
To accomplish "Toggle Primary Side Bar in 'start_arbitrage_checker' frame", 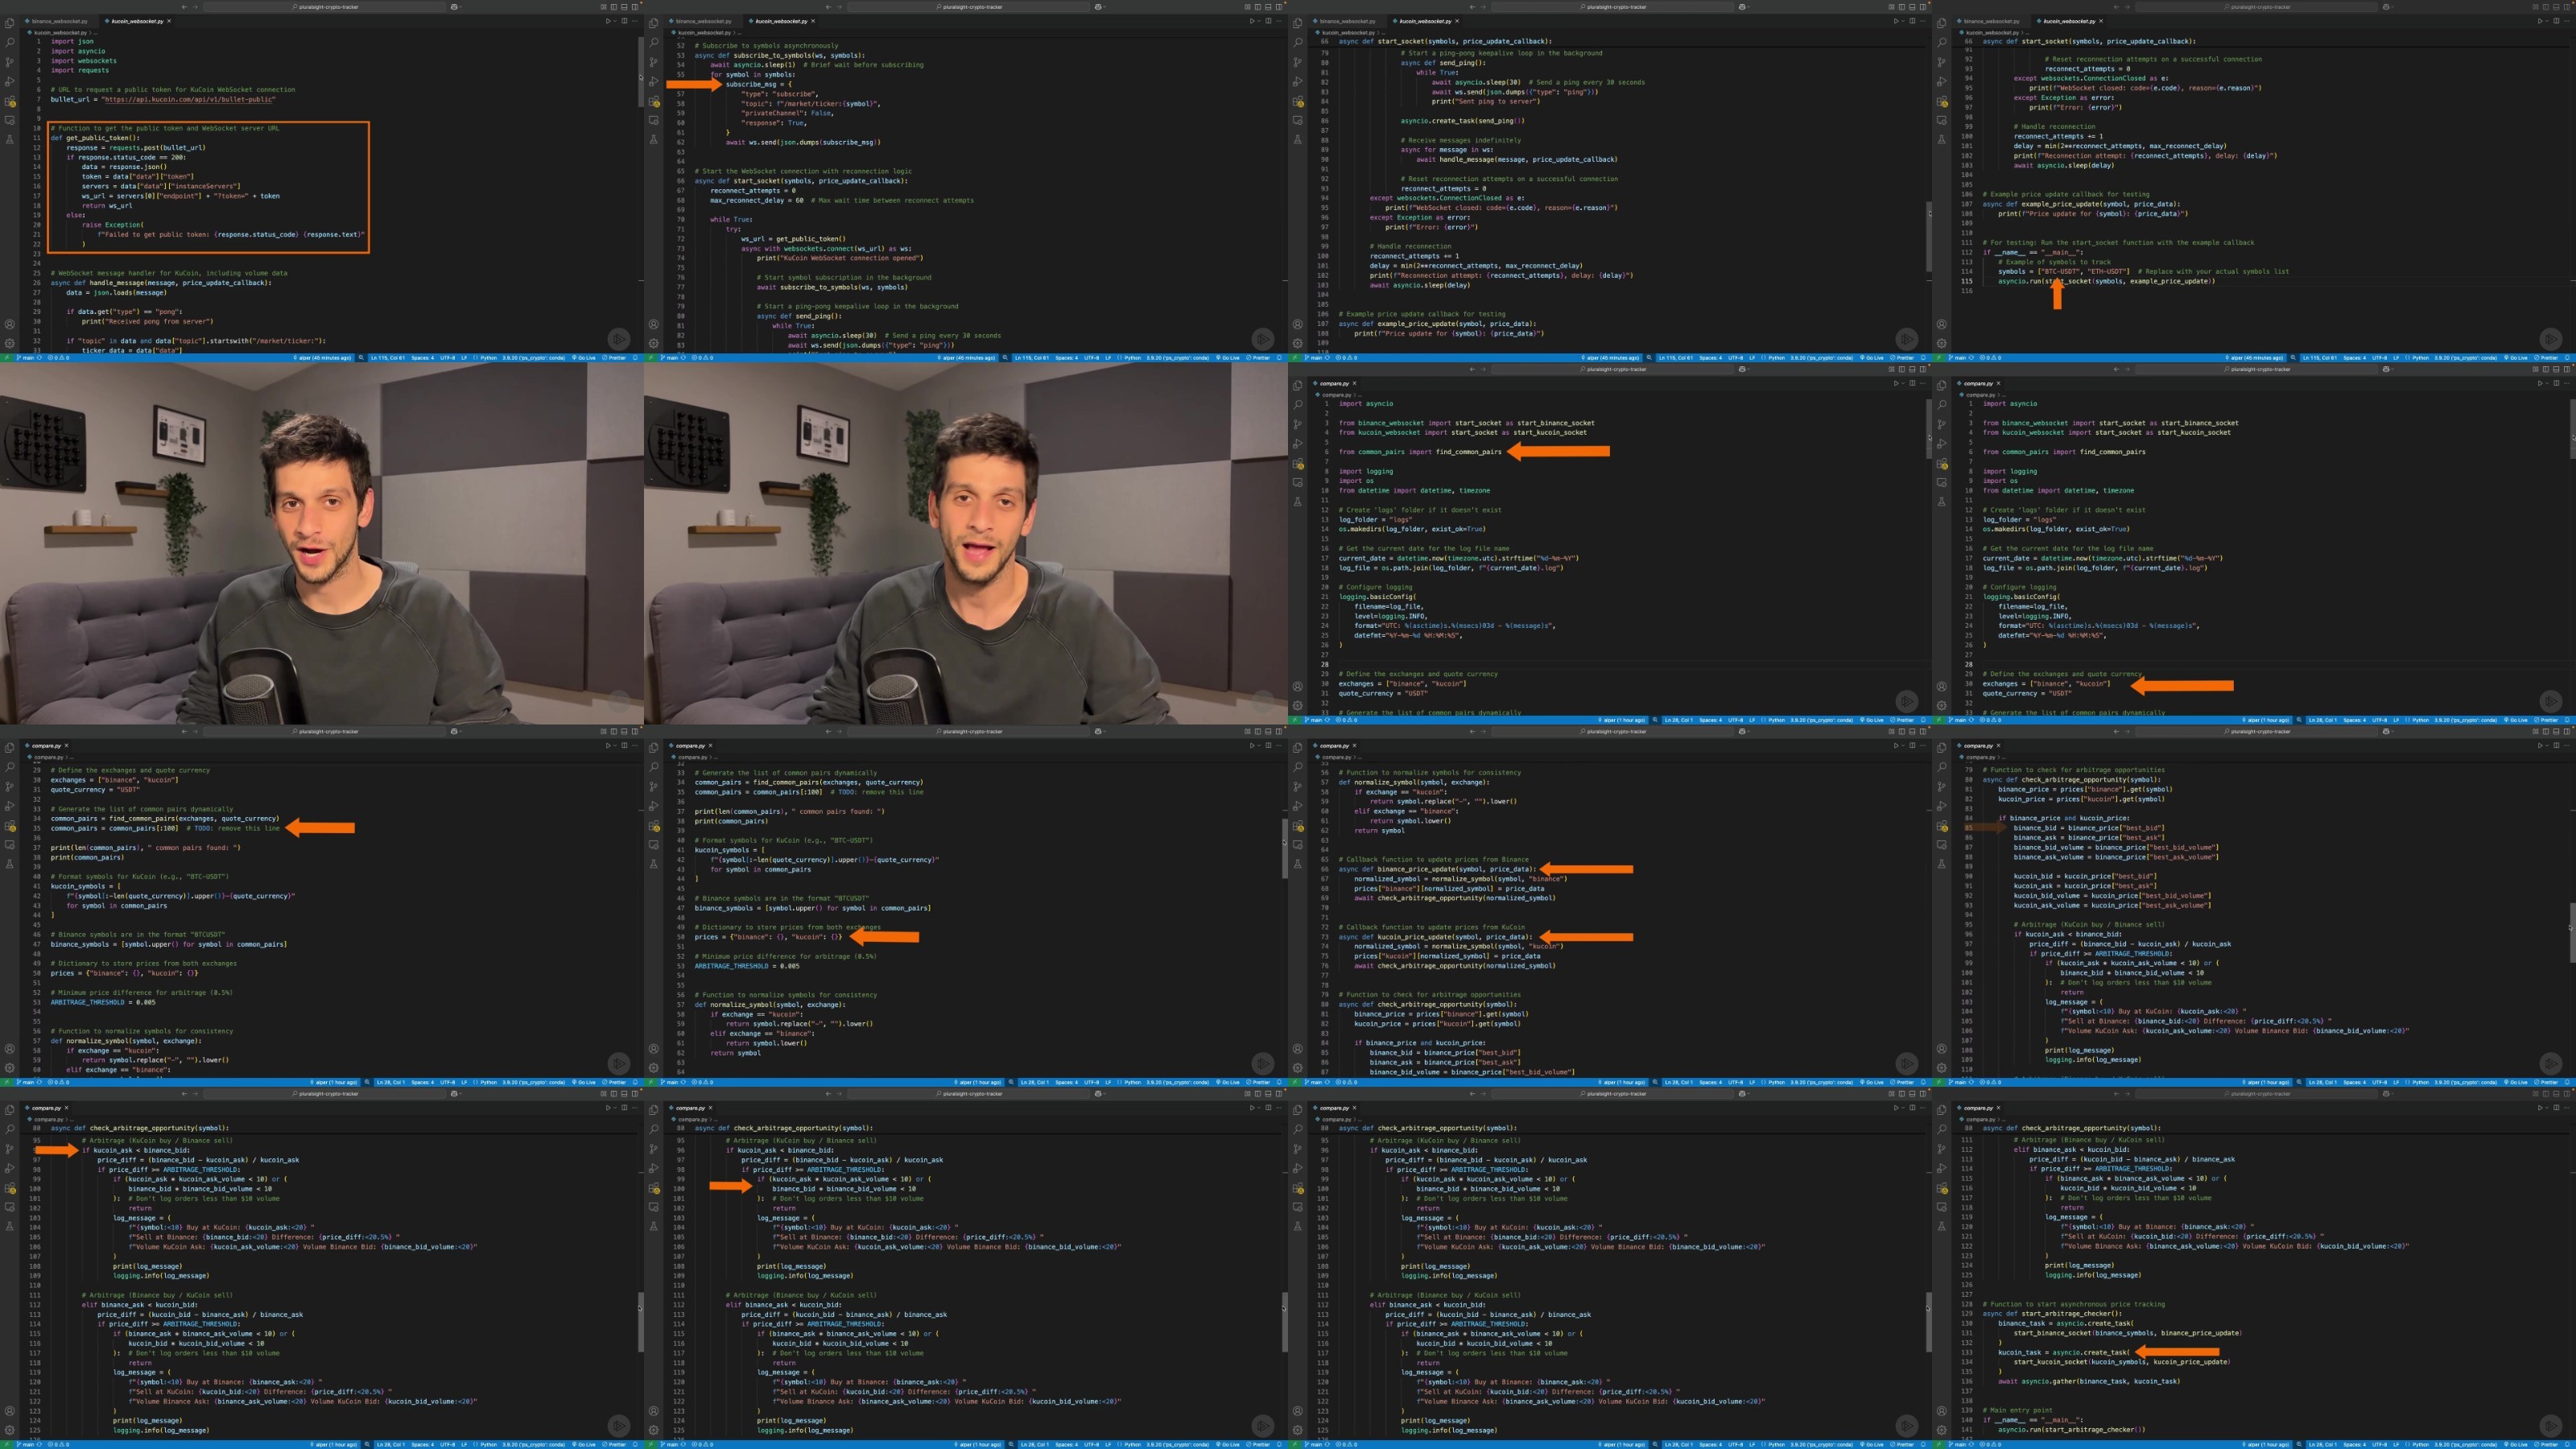I will pyautogui.click(x=2546, y=1093).
